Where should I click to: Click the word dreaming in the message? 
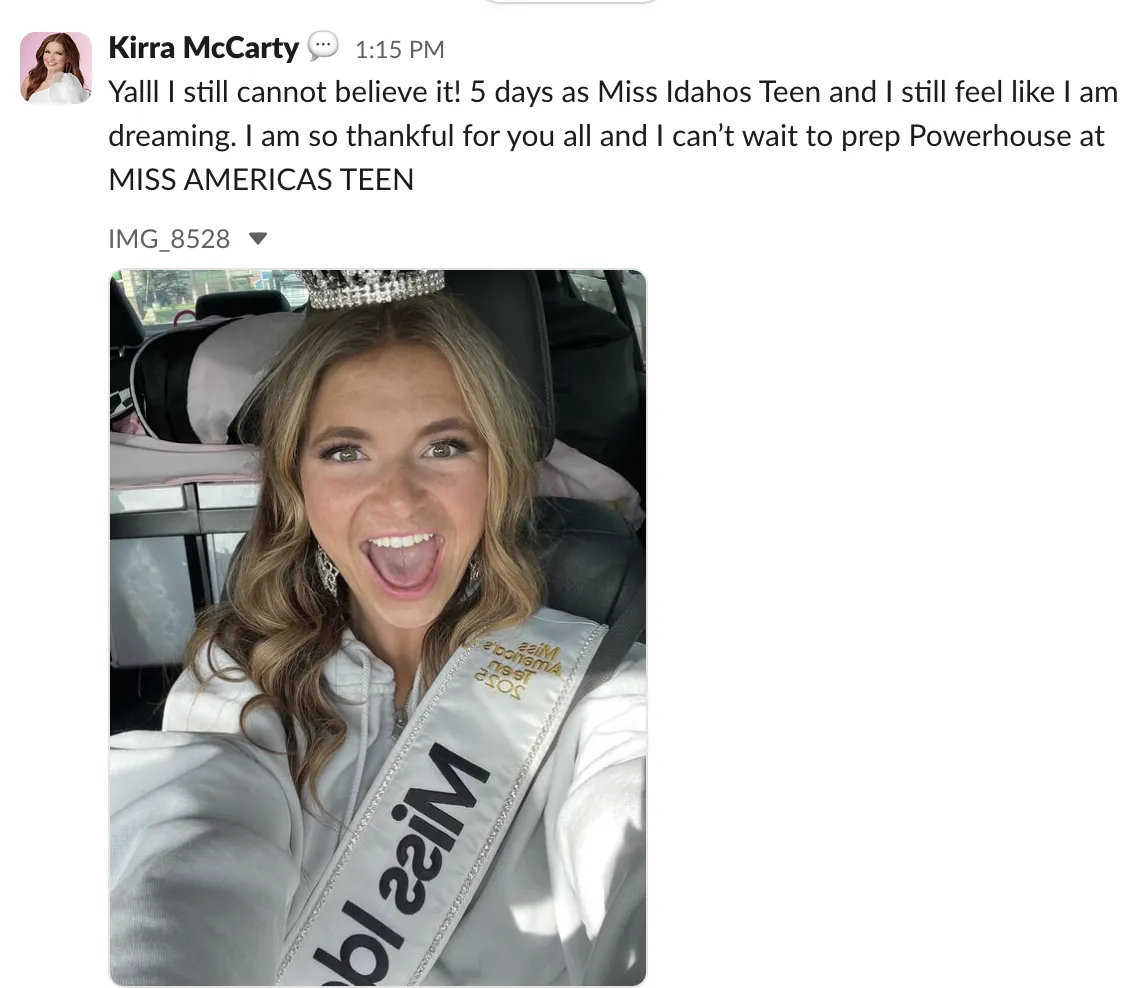click(x=172, y=136)
